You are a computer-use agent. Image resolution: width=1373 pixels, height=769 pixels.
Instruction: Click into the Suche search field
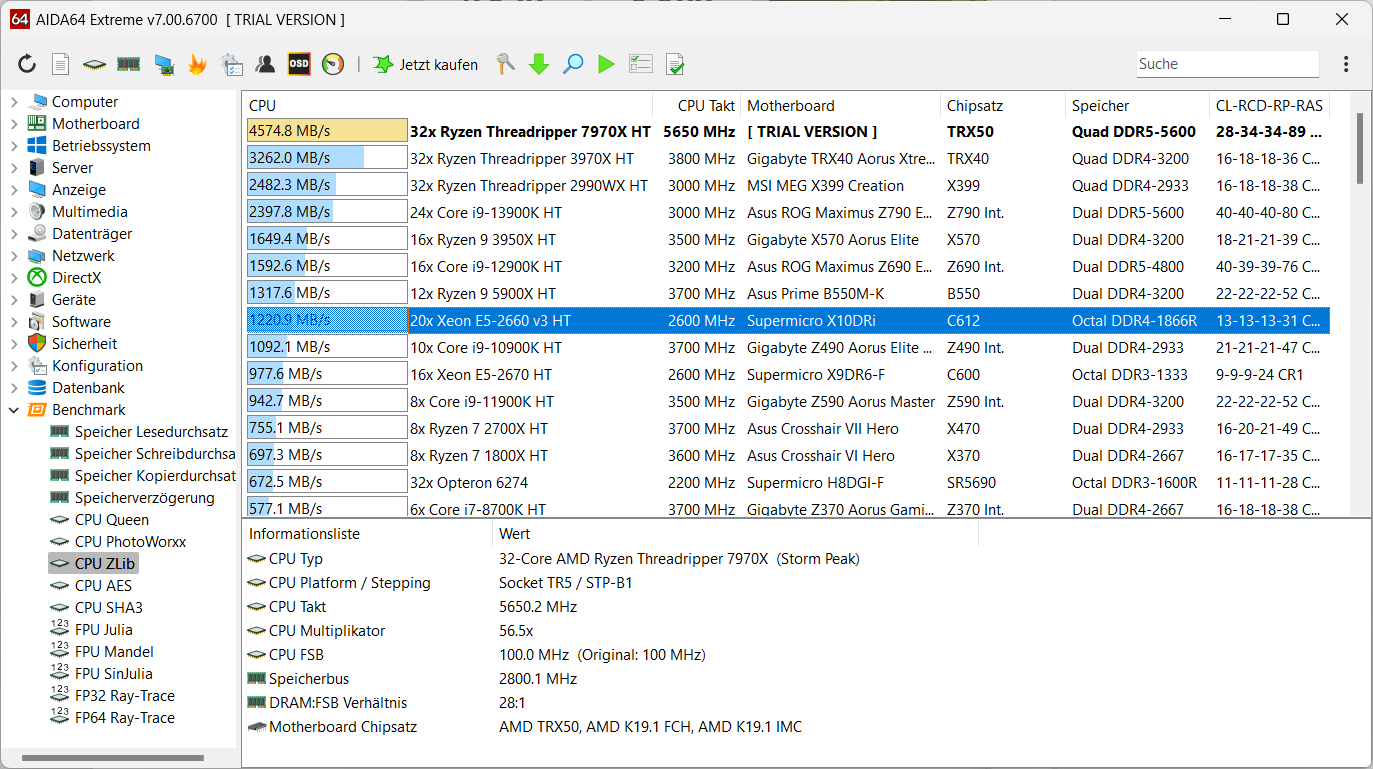(1228, 64)
